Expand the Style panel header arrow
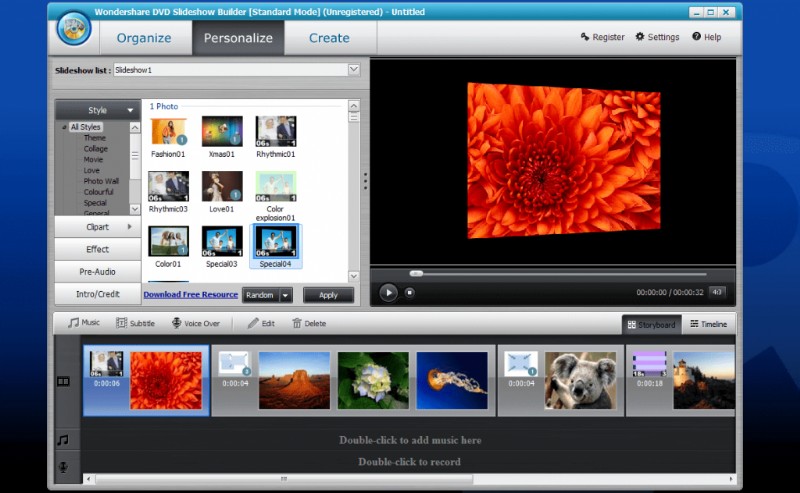Image resolution: width=800 pixels, height=493 pixels. [x=130, y=110]
